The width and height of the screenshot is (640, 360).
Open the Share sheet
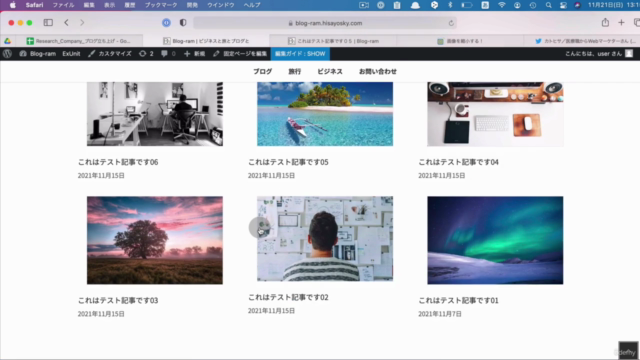pyautogui.click(x=605, y=23)
